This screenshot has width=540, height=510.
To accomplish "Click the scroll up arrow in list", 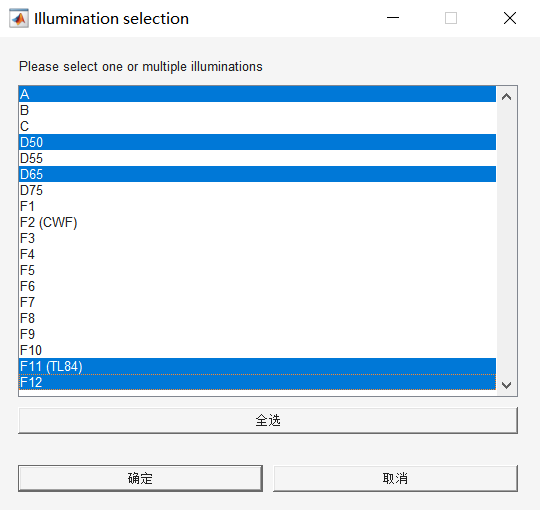I will [x=506, y=97].
